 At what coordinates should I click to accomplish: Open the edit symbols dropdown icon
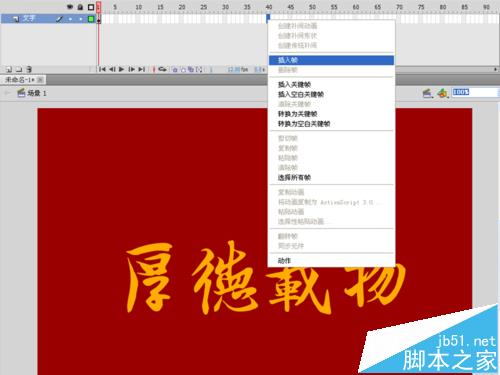coord(443,93)
